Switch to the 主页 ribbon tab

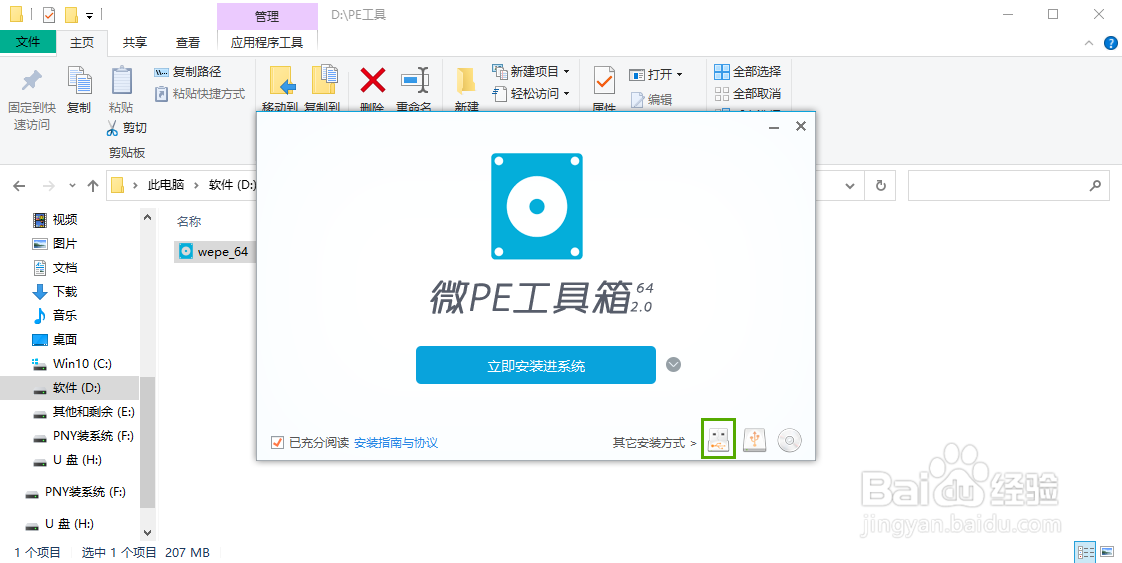82,43
